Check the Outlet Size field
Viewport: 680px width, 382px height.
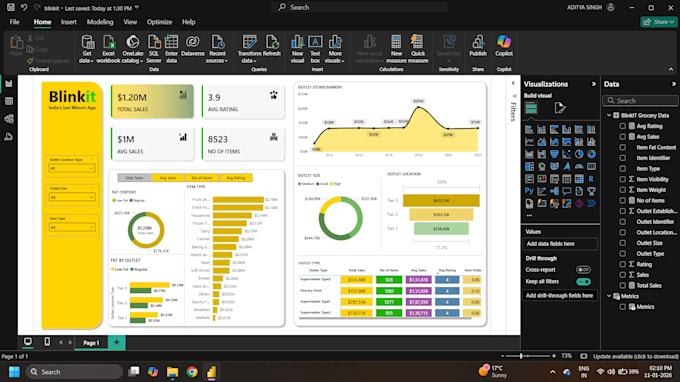point(623,243)
